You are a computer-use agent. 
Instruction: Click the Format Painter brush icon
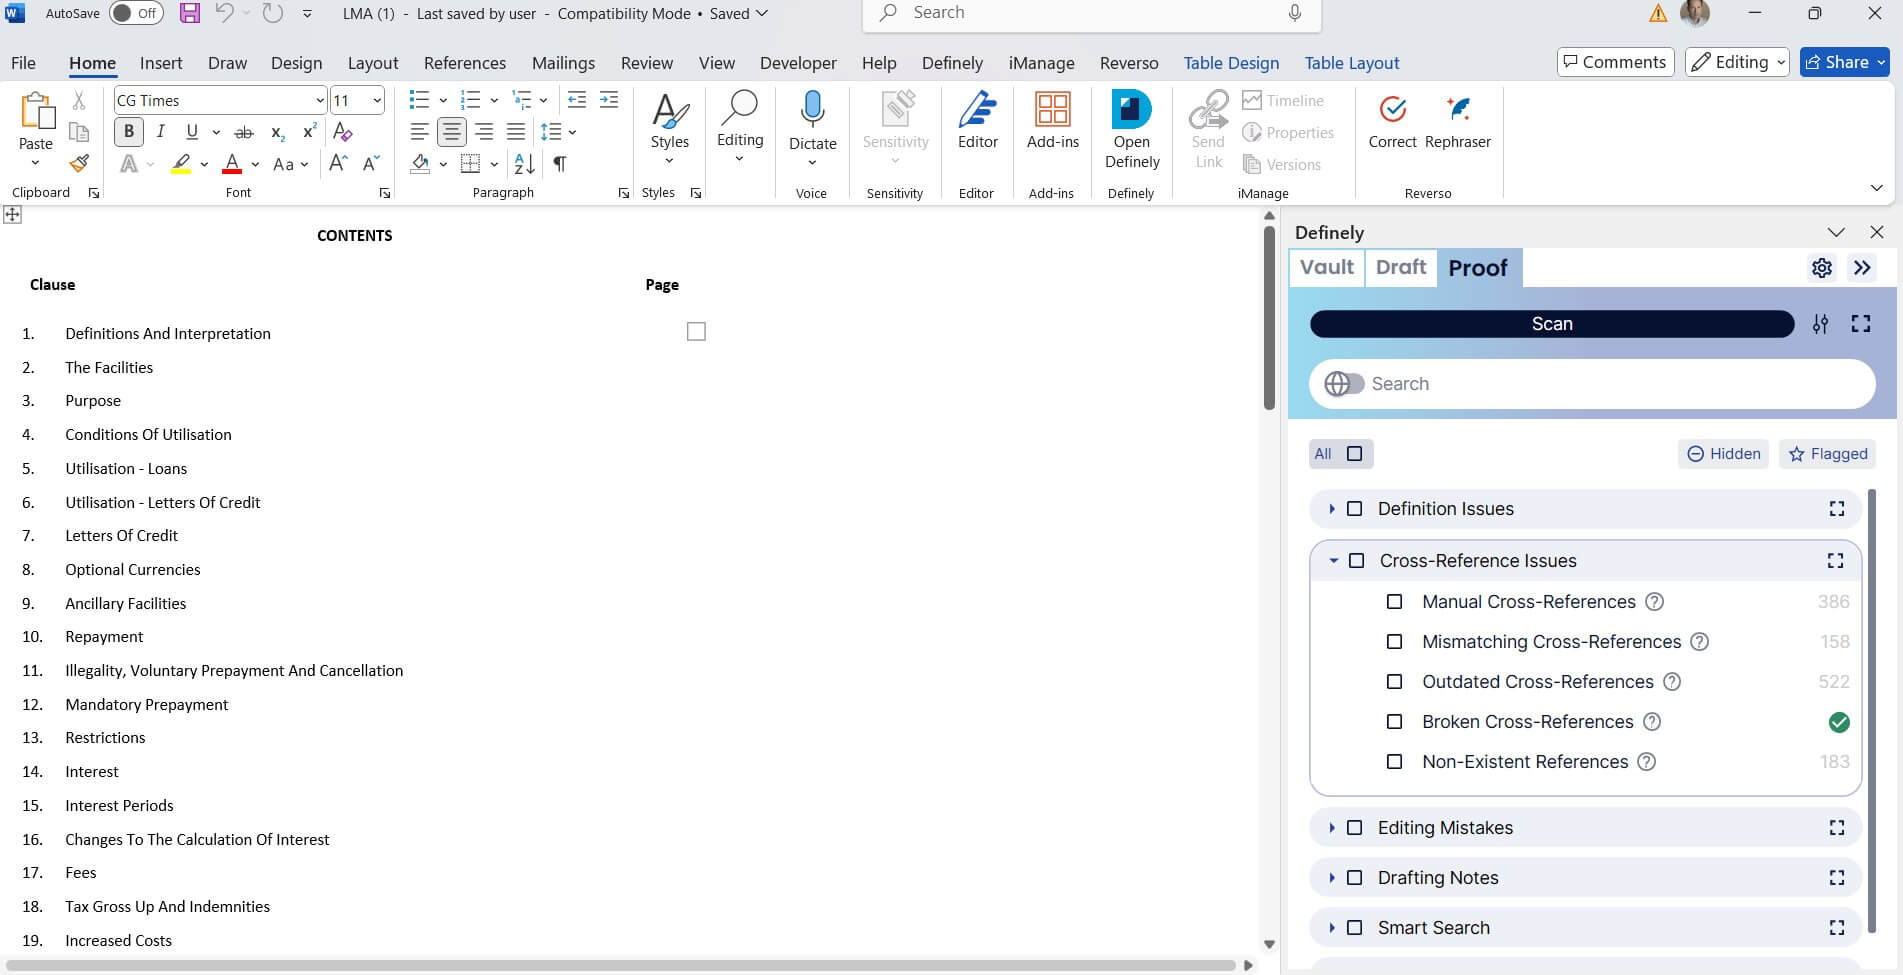[79, 163]
